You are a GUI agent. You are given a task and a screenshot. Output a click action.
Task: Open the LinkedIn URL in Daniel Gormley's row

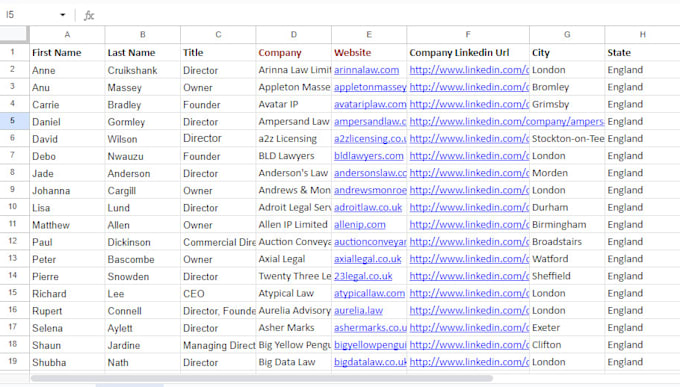pyautogui.click(x=507, y=121)
